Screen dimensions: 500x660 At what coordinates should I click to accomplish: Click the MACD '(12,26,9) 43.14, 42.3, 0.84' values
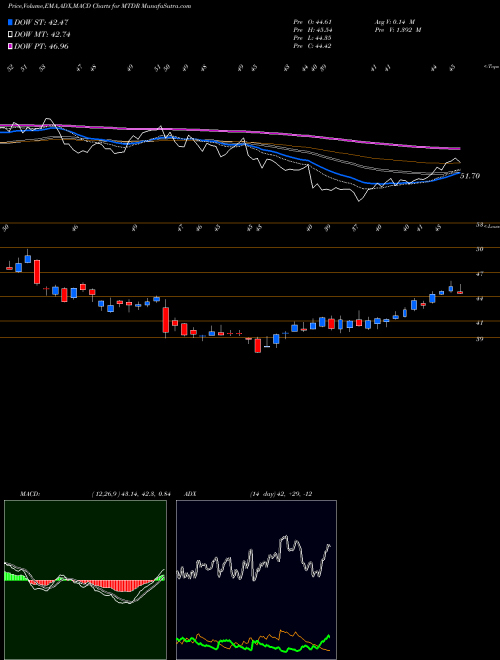[x=131, y=494]
